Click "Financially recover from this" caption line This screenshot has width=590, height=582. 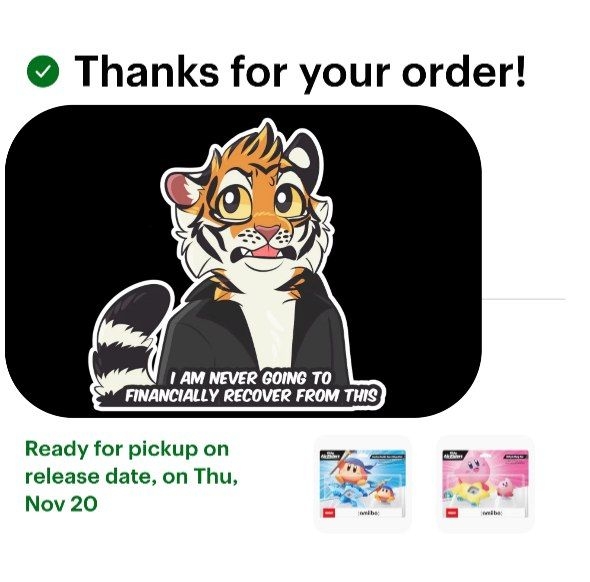point(251,395)
